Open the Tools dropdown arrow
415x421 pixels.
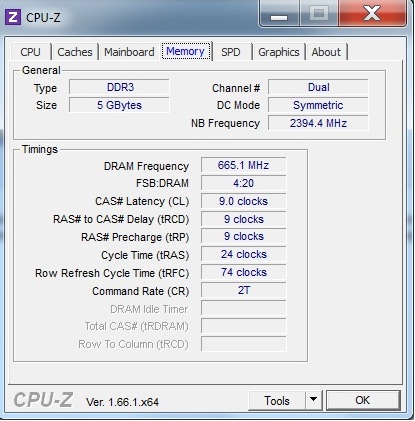coord(313,400)
